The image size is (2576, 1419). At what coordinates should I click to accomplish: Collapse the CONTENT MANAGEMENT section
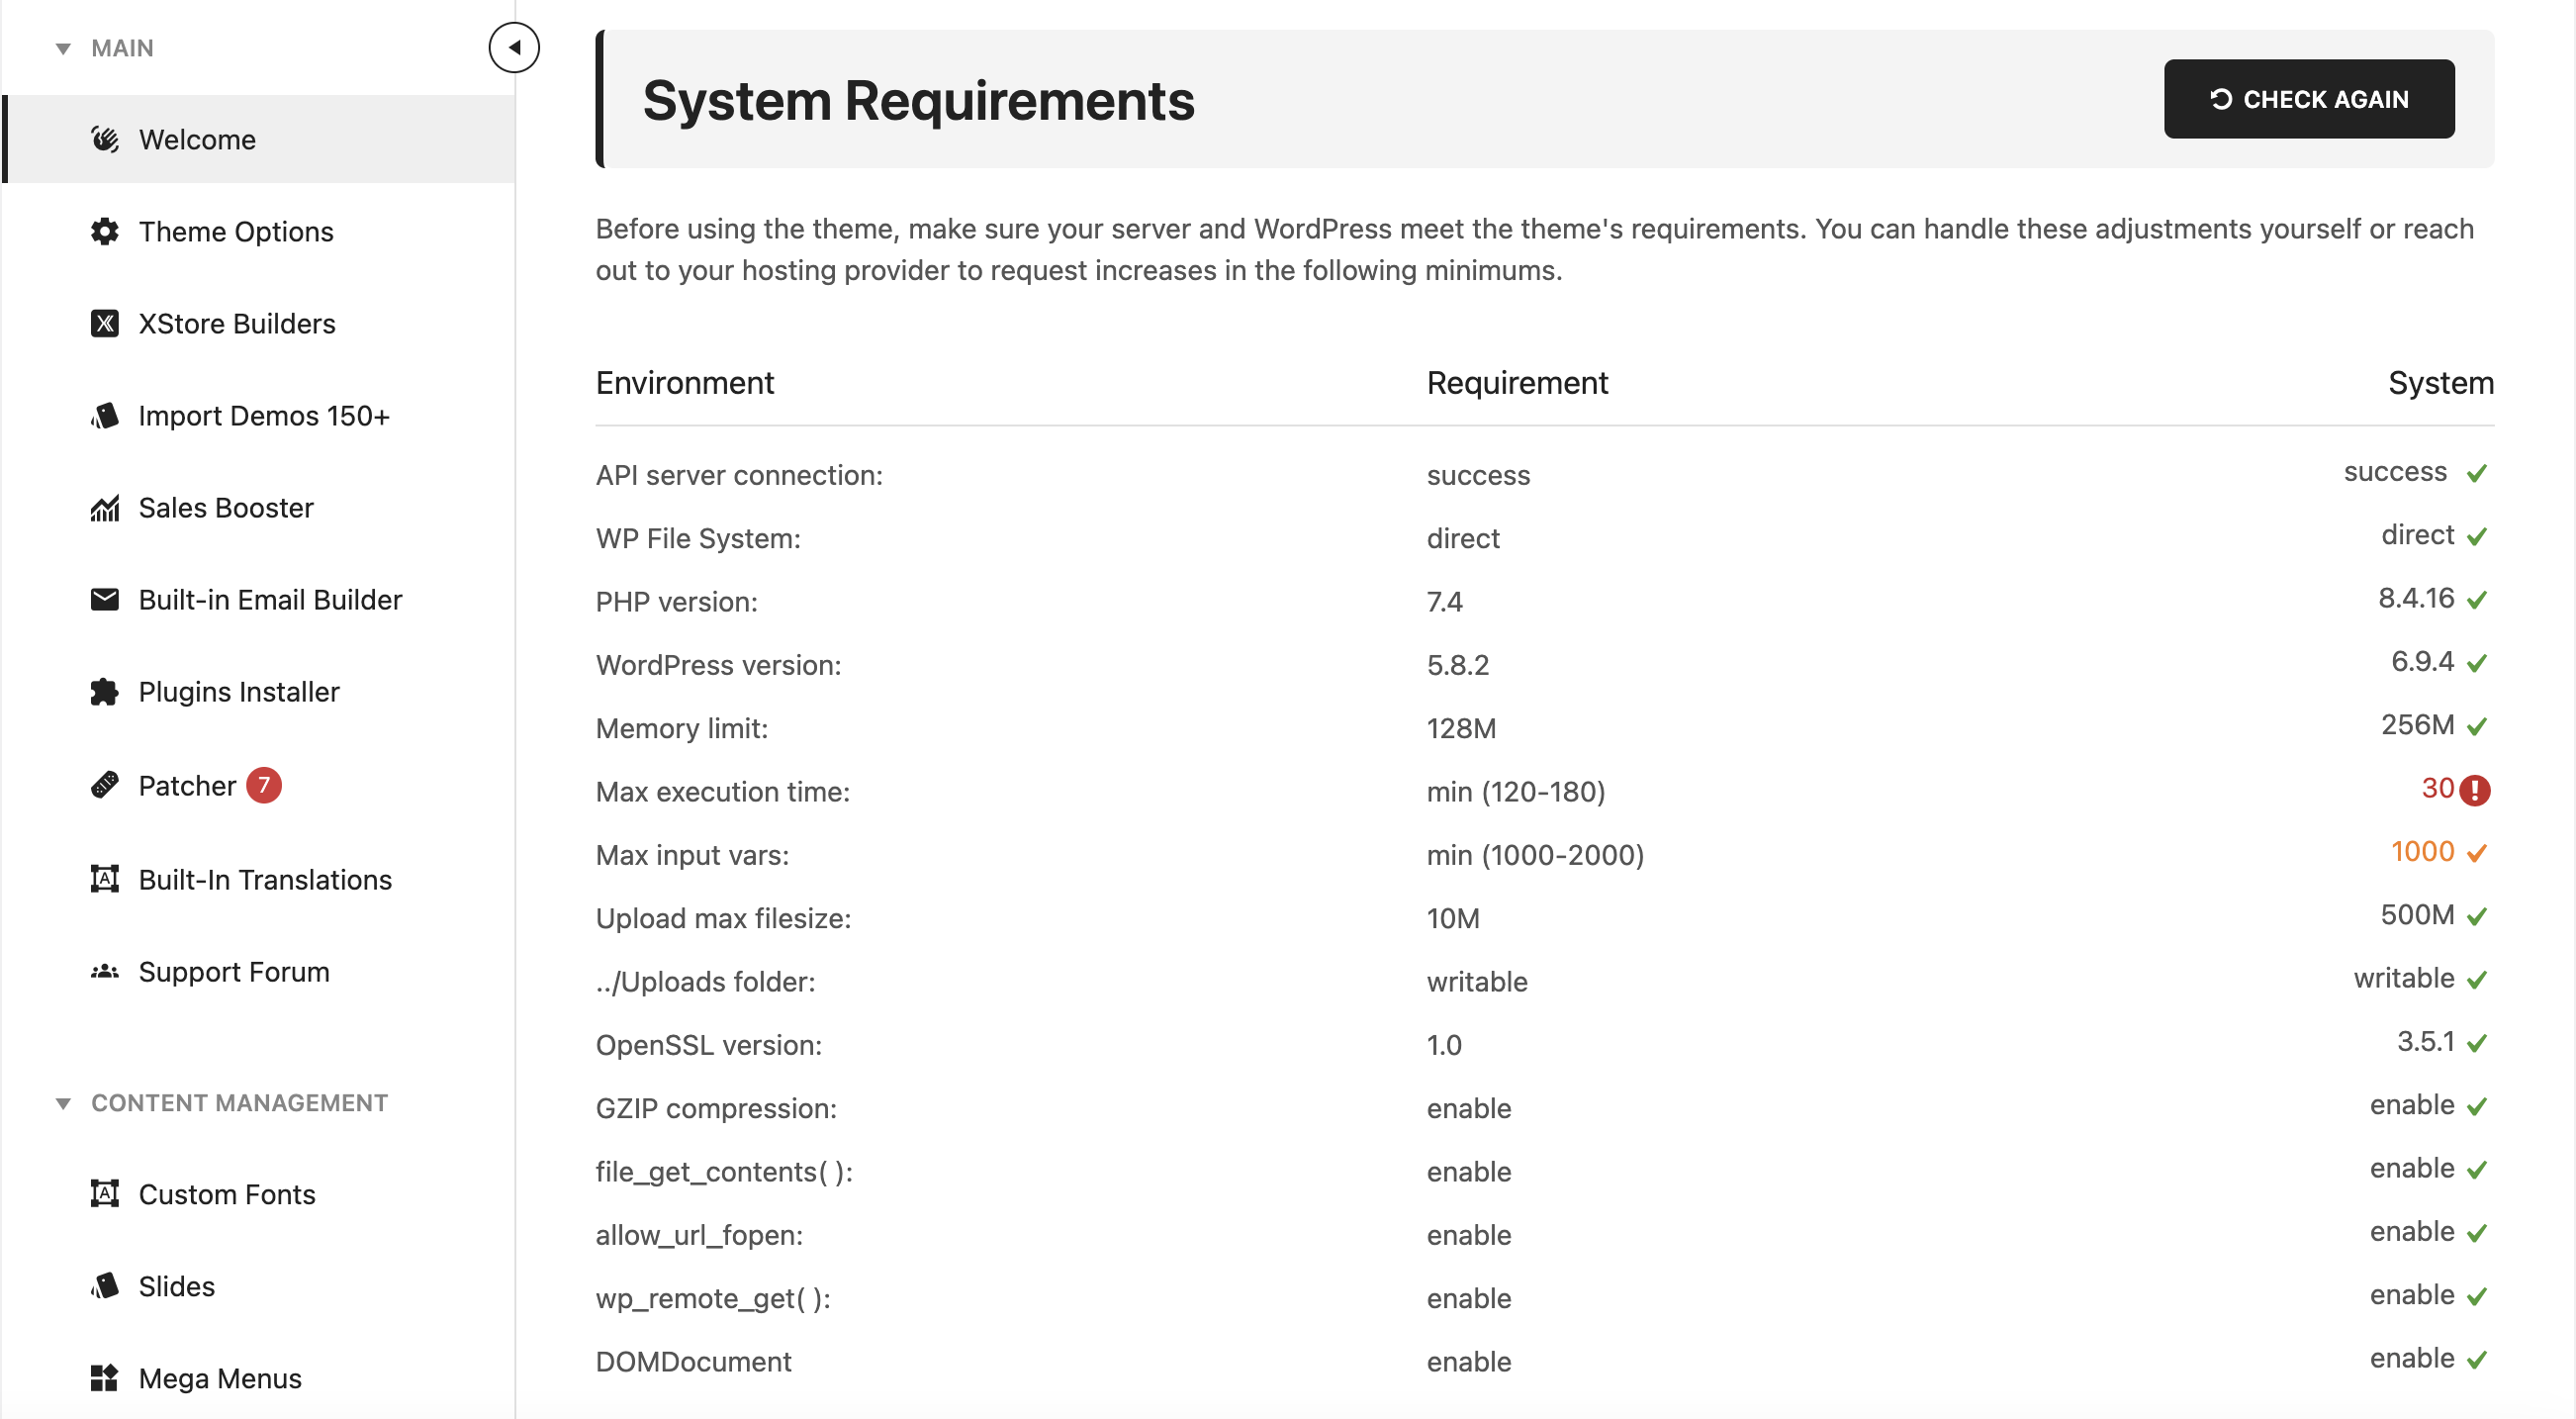[x=63, y=1103]
